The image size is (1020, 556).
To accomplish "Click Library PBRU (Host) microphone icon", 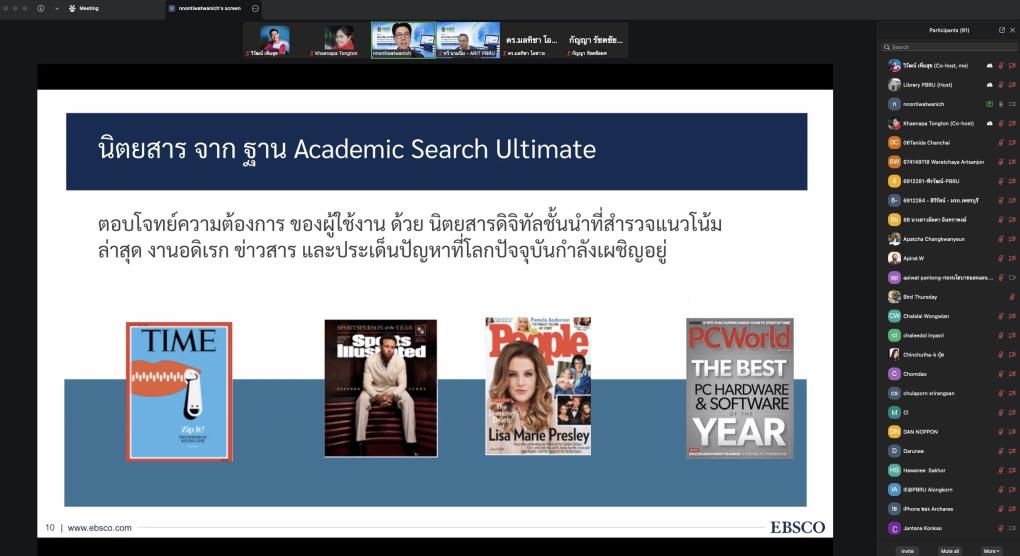I will [x=1000, y=85].
